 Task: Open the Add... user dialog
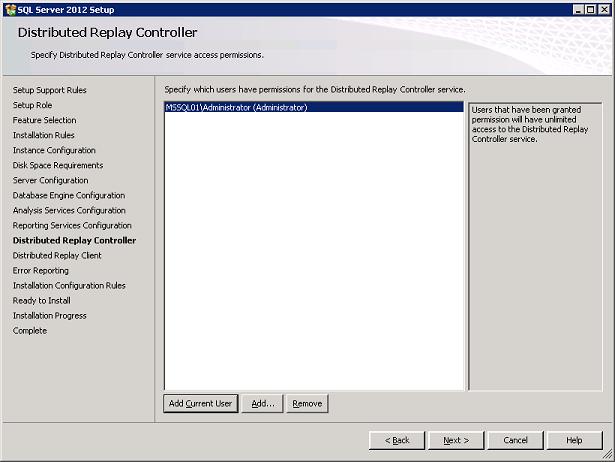262,404
